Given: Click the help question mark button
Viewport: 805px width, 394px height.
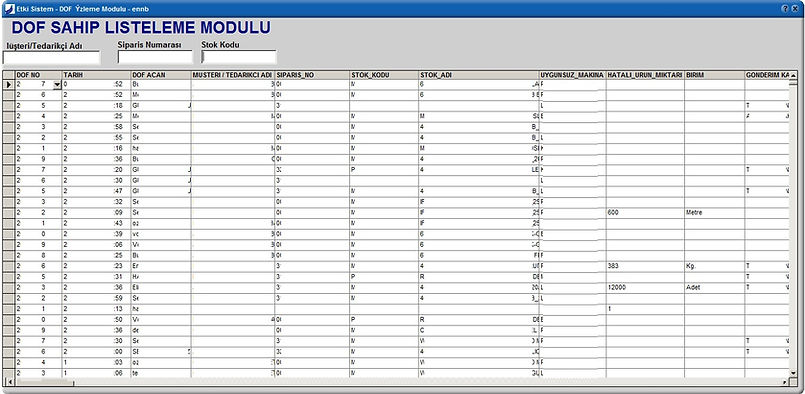Looking at the screenshot, I should (785, 9).
